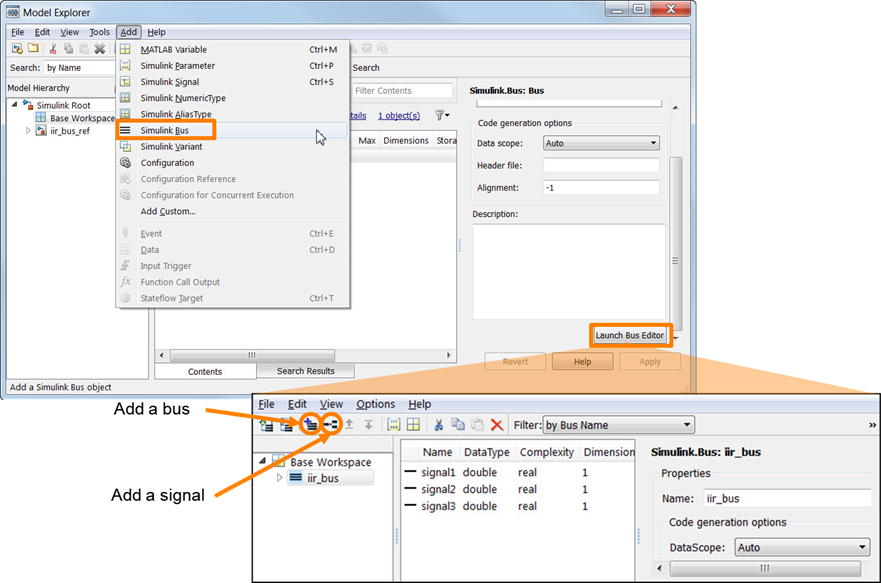Select the signal3 row in Bus Editor

519,506
